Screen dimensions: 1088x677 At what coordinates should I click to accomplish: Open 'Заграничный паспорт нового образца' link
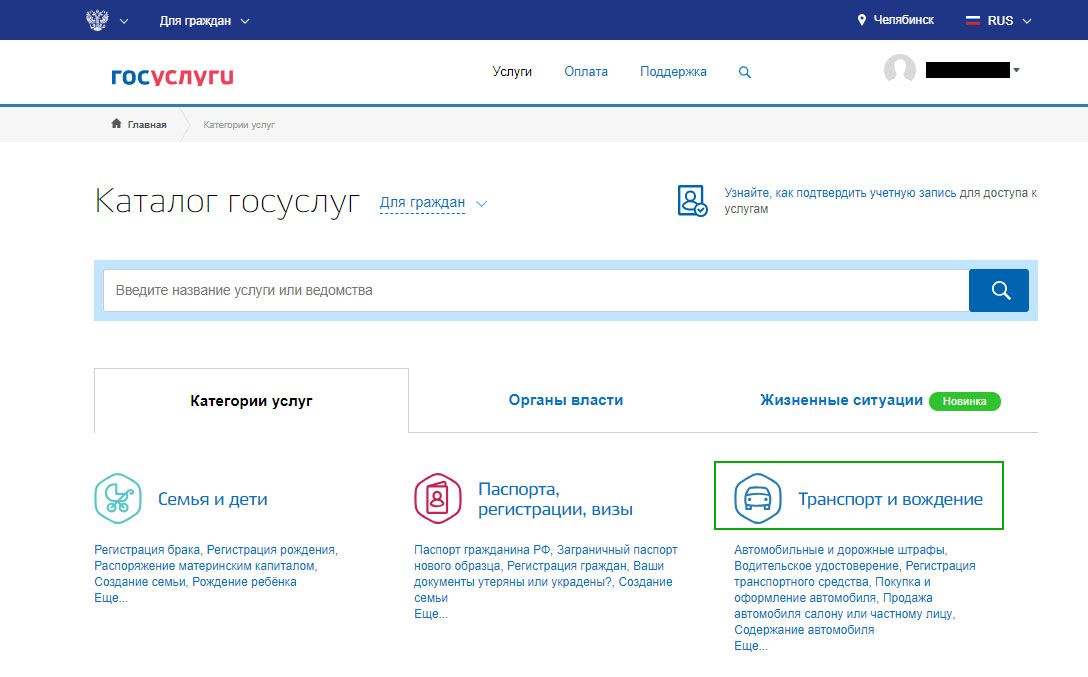(x=545, y=558)
